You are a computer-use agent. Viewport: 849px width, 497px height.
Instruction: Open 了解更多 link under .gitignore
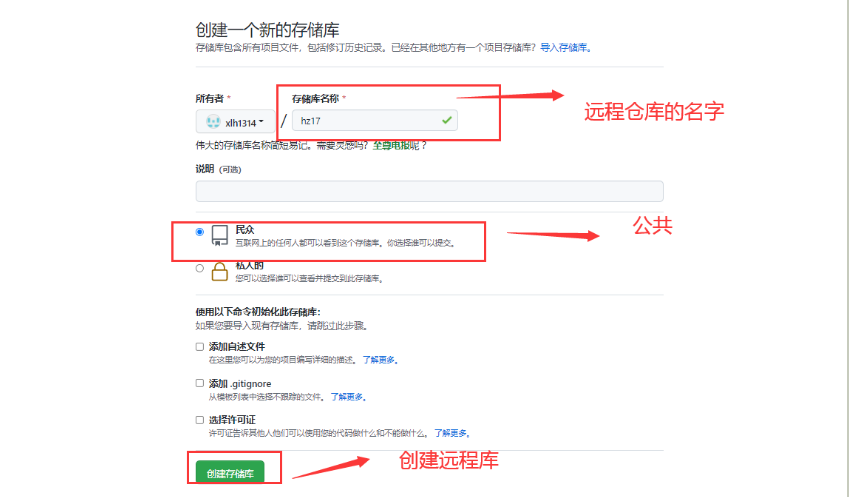[x=349, y=397]
